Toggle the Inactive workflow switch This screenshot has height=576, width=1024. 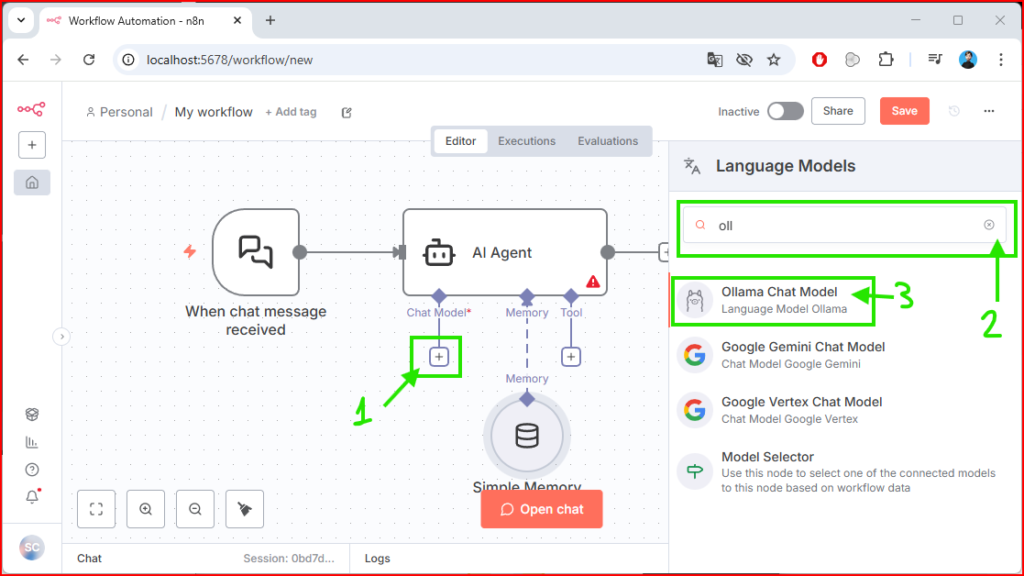[785, 111]
